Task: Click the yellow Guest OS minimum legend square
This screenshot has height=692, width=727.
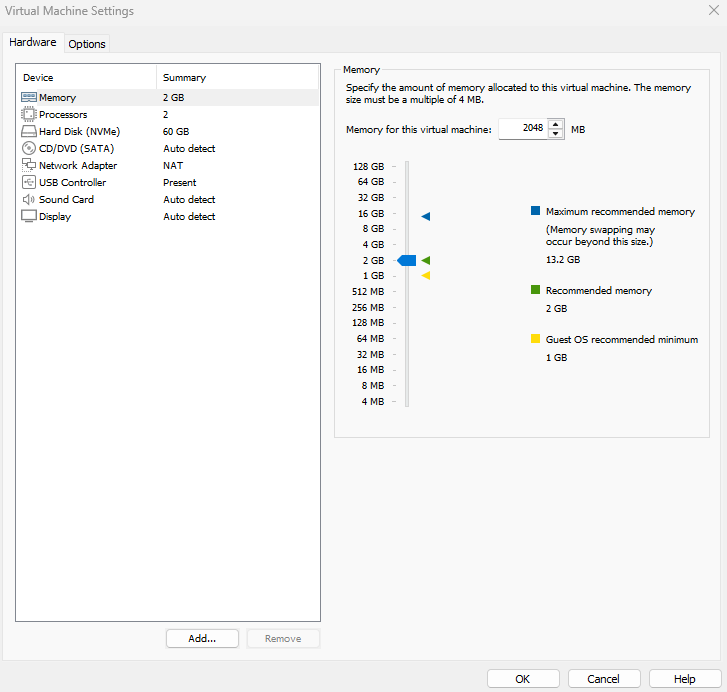Action: (536, 338)
